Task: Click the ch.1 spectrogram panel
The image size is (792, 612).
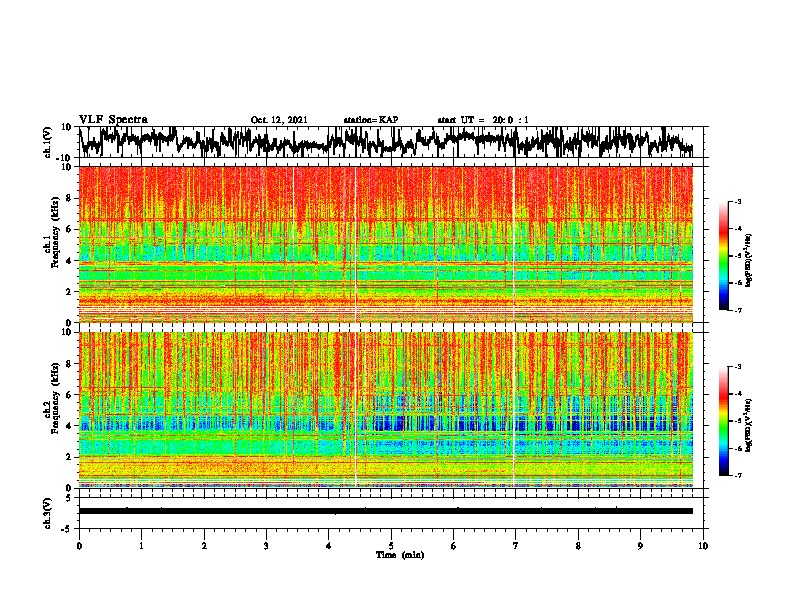Action: pyautogui.click(x=385, y=244)
